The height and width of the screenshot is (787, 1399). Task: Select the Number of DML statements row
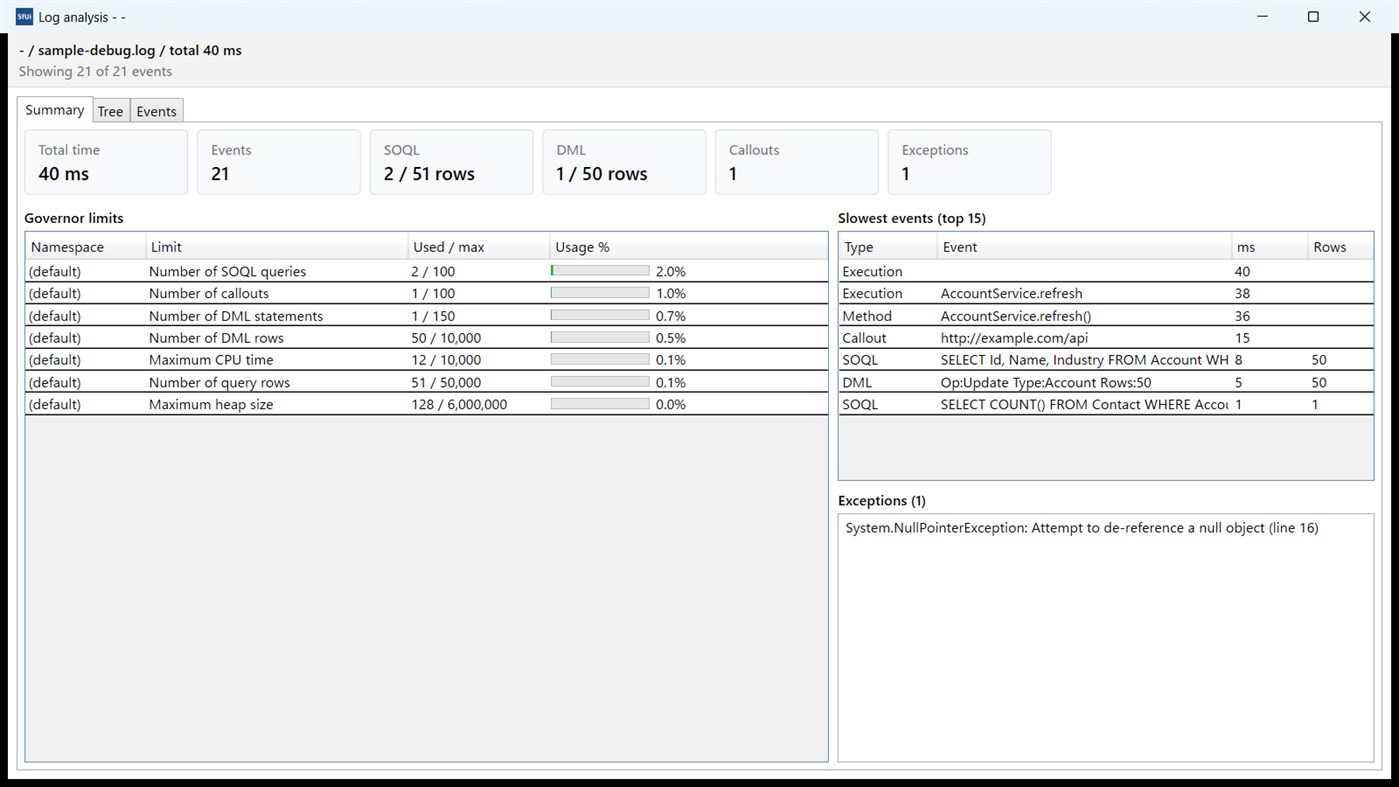click(427, 316)
